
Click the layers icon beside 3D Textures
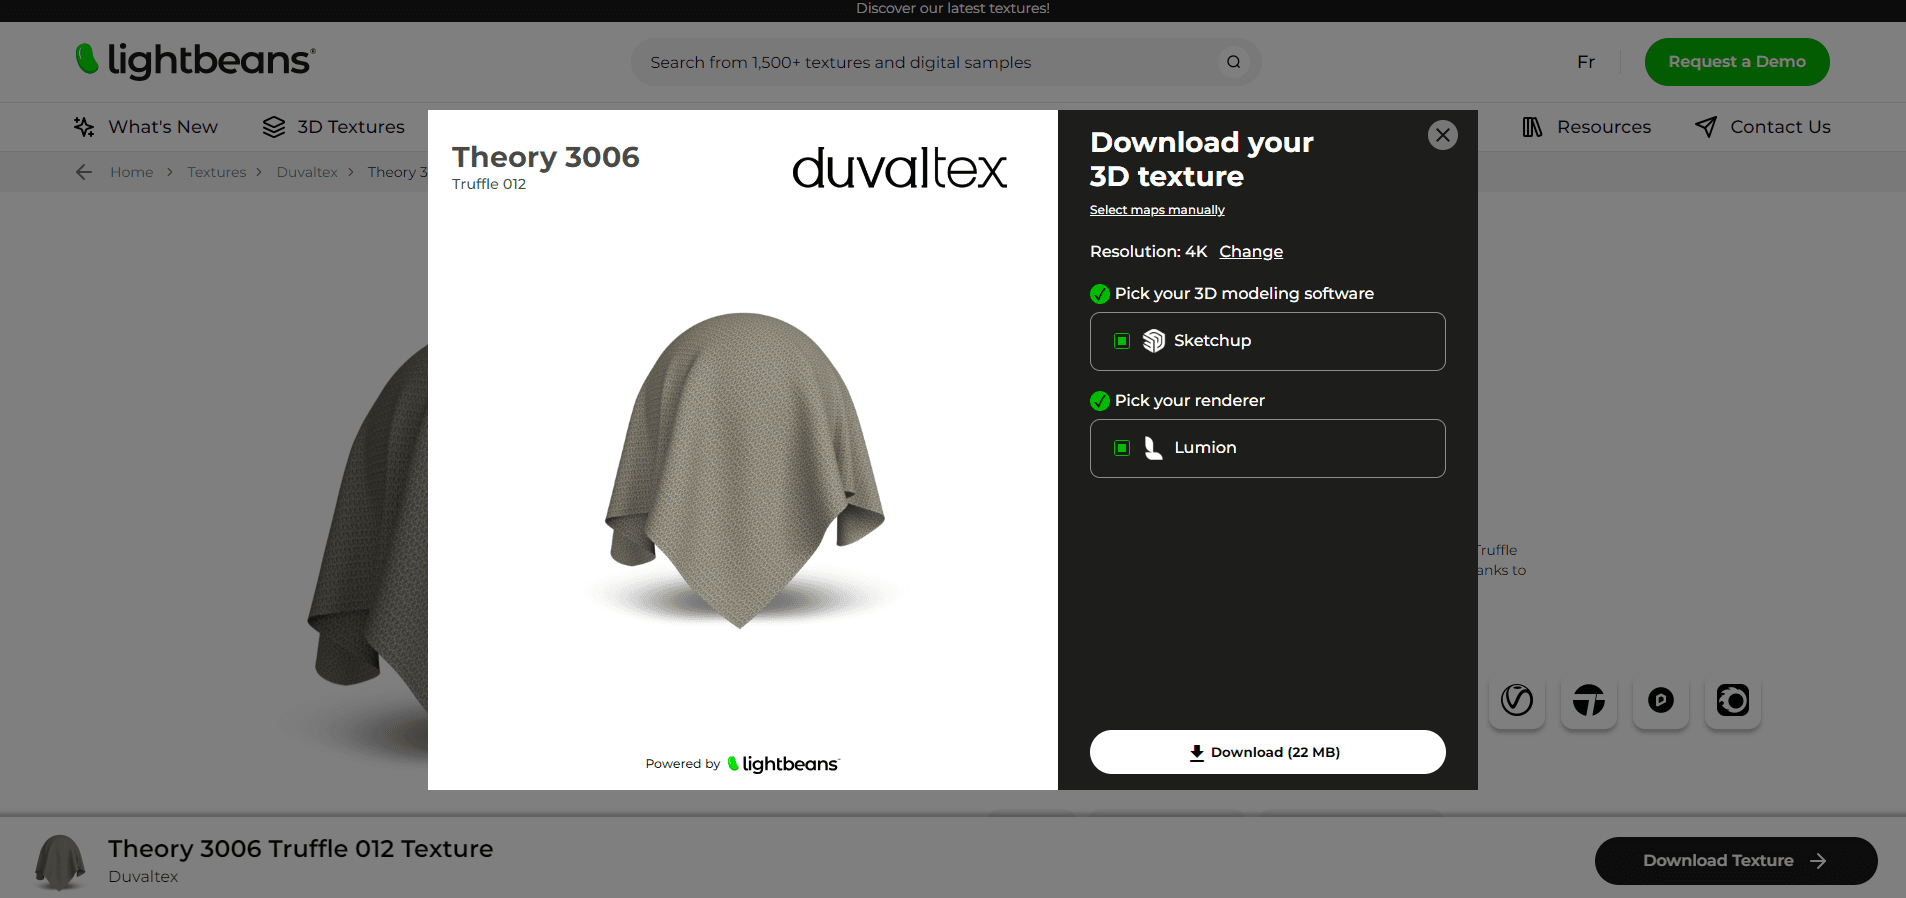[274, 127]
